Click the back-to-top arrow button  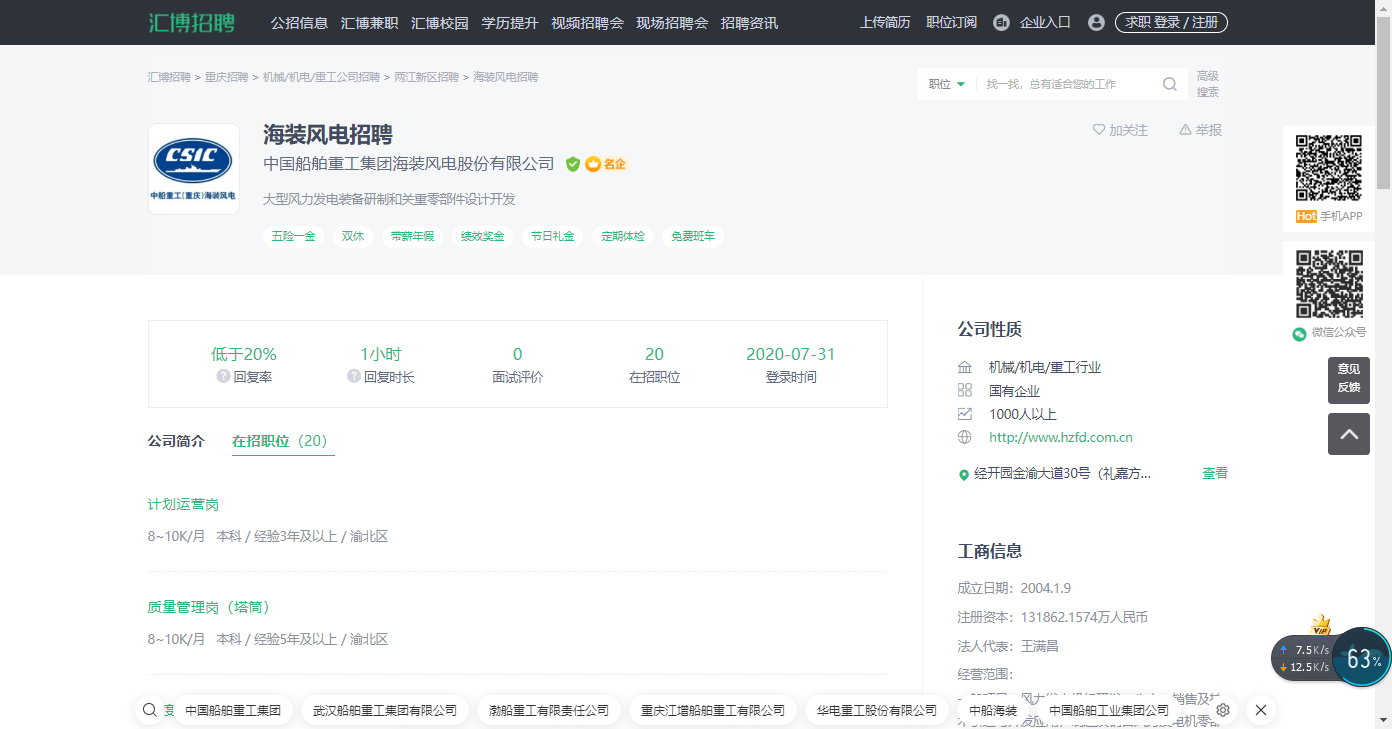1349,434
